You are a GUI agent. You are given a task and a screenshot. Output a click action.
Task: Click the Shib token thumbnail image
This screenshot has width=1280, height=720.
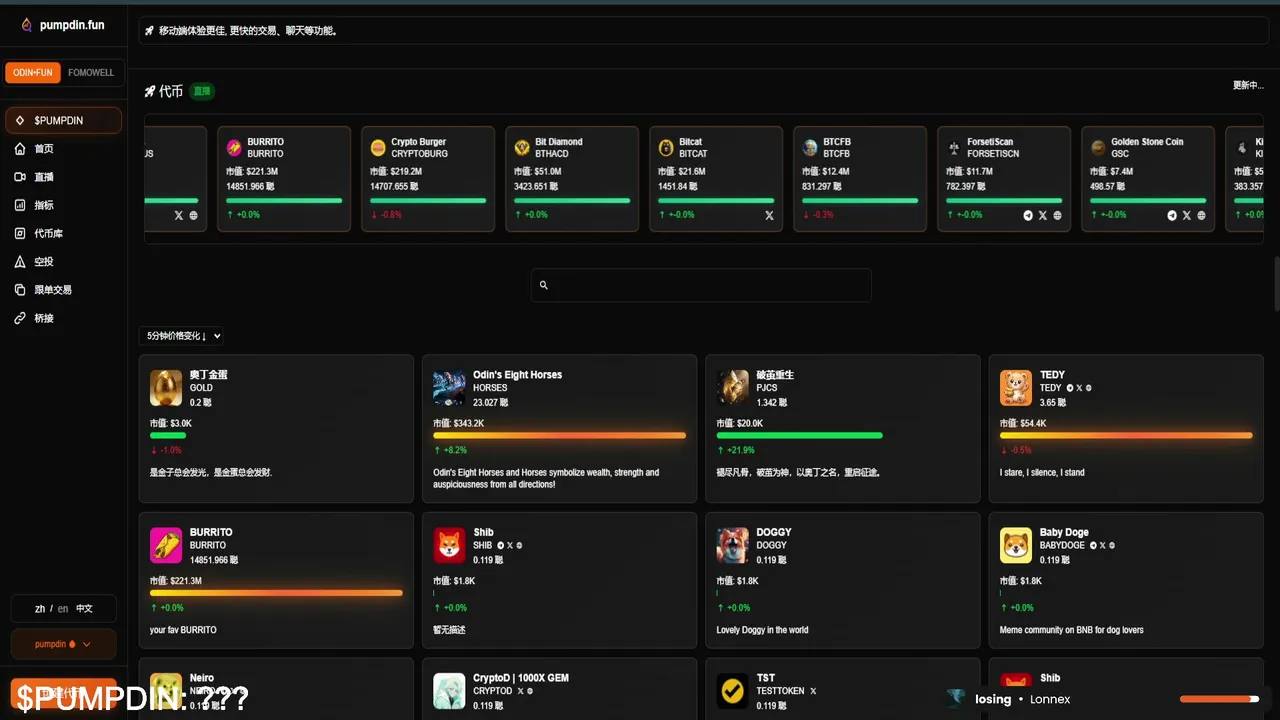click(449, 546)
